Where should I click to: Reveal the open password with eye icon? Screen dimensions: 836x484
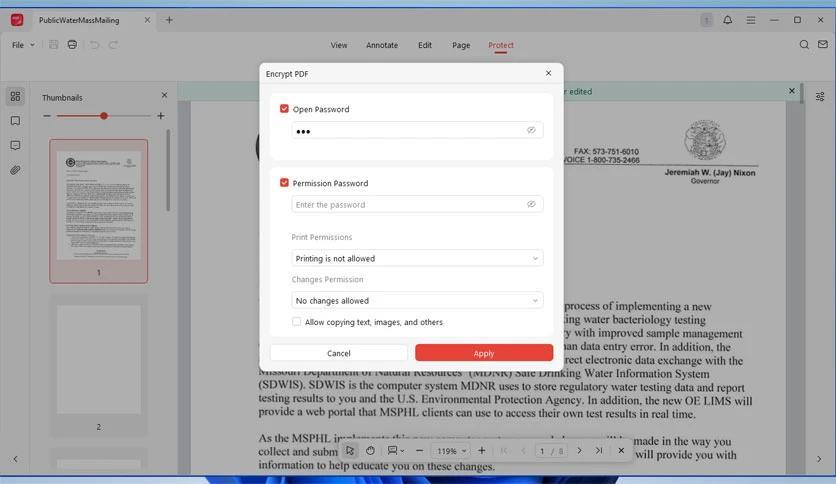[x=531, y=130]
